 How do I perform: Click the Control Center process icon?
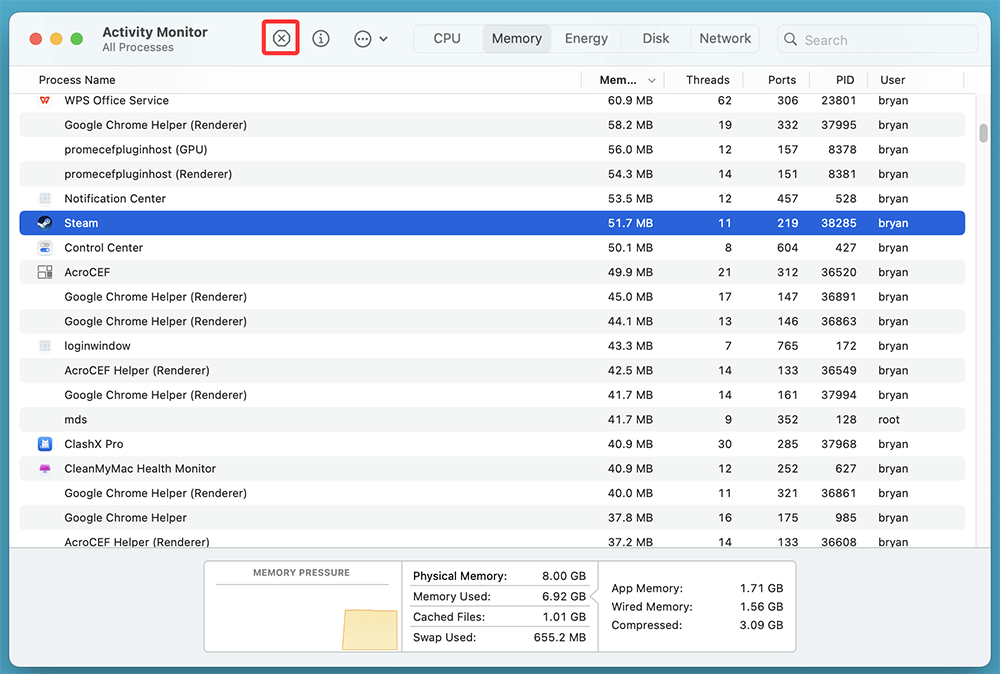[45, 248]
